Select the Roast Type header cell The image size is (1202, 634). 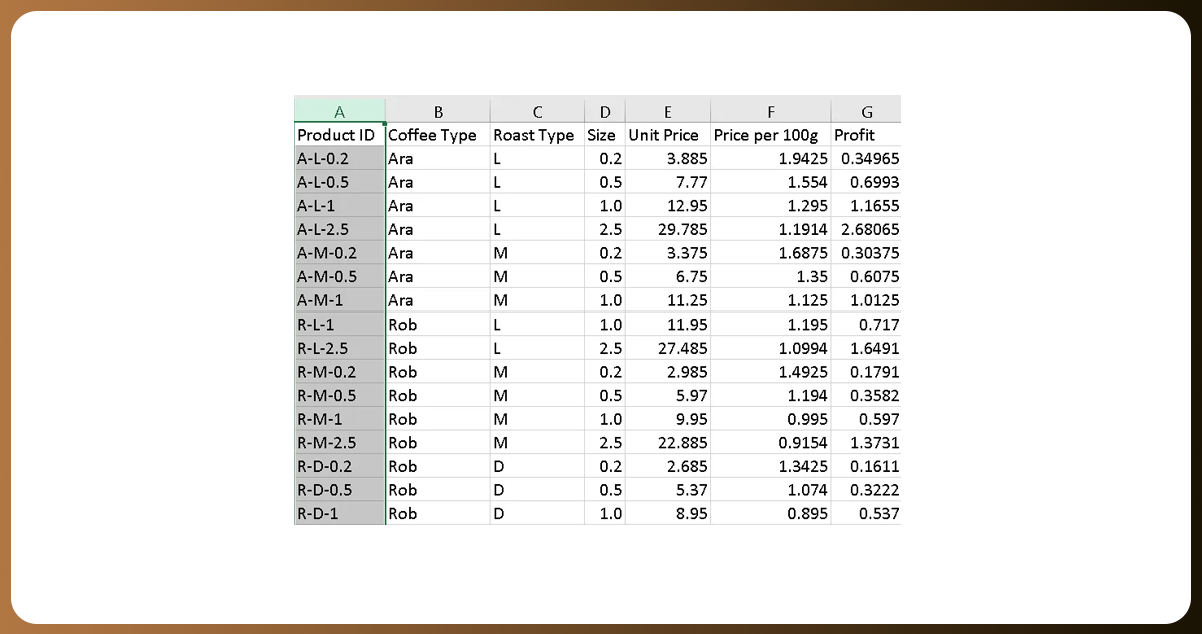537,135
